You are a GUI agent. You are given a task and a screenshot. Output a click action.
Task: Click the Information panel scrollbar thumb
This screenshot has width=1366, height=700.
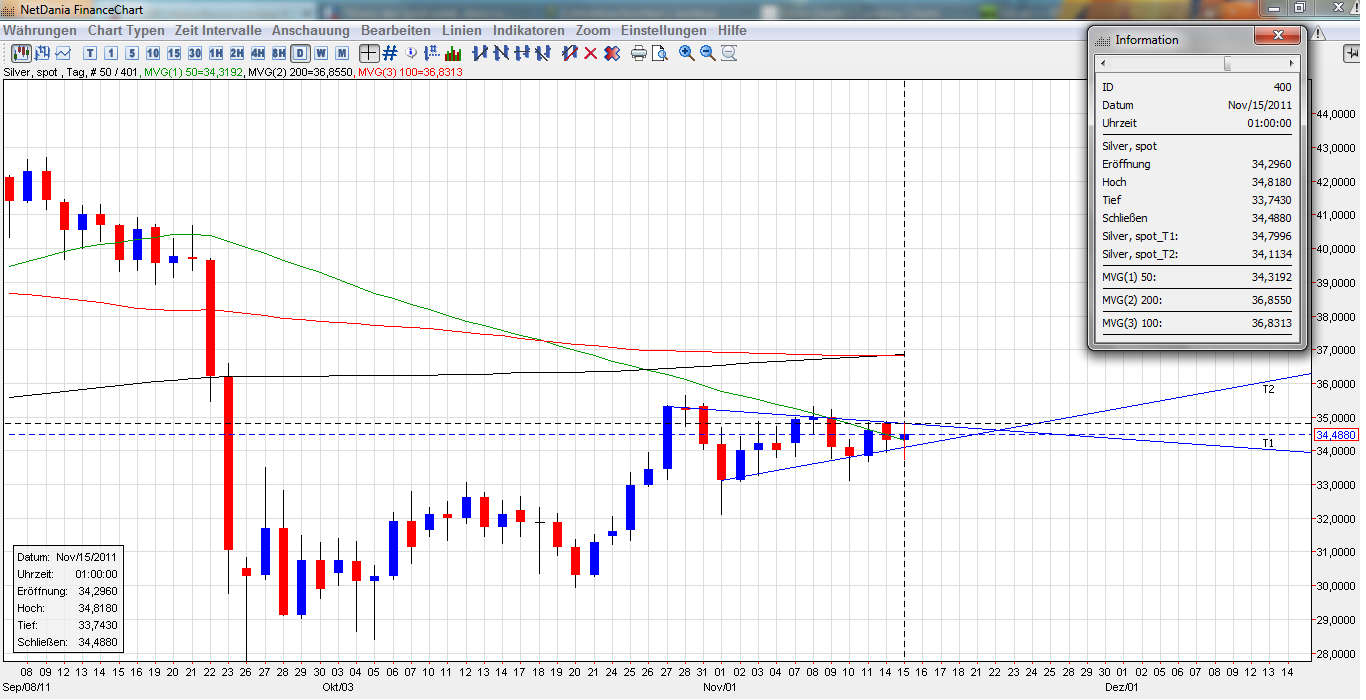pos(1227,63)
